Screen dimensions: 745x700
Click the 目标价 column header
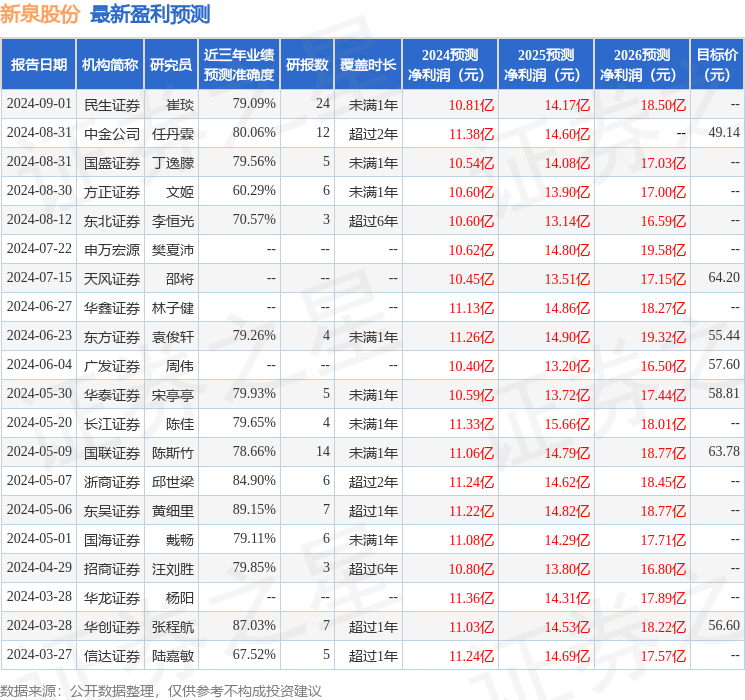[x=717, y=65]
